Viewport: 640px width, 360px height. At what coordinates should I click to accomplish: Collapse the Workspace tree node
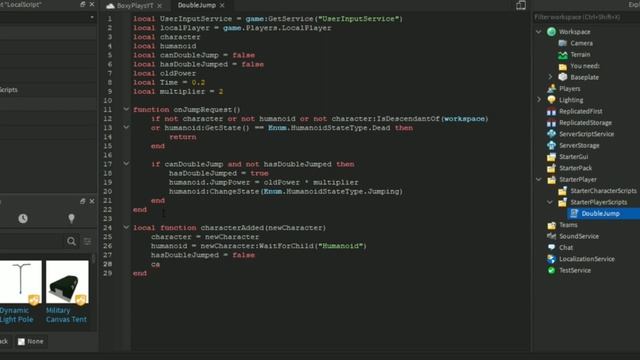539,31
